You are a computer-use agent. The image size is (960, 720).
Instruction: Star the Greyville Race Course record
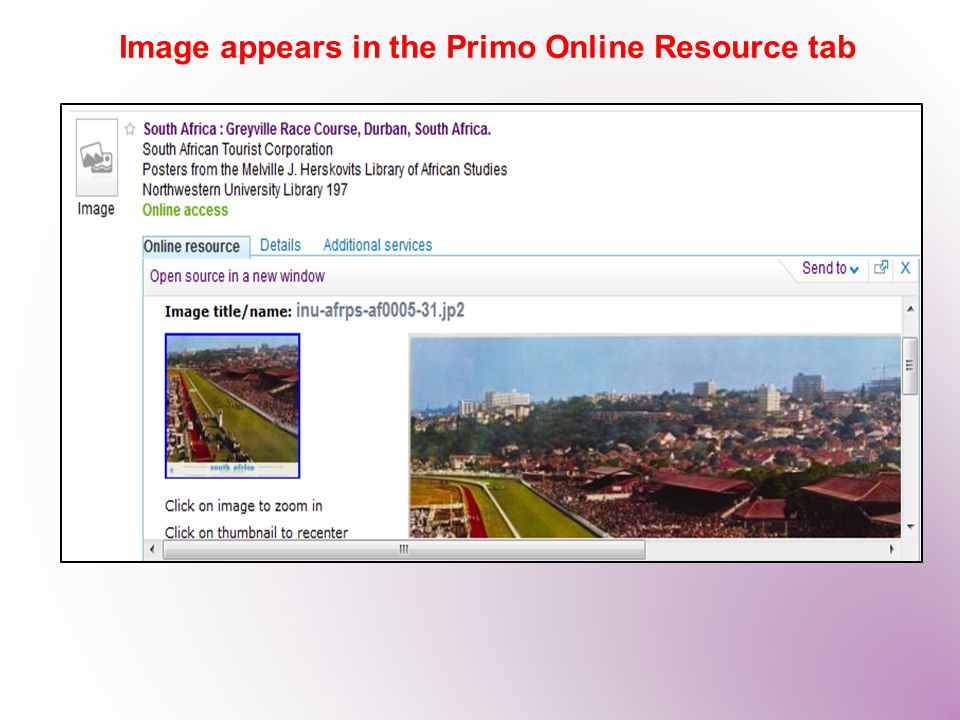pyautogui.click(x=130, y=129)
